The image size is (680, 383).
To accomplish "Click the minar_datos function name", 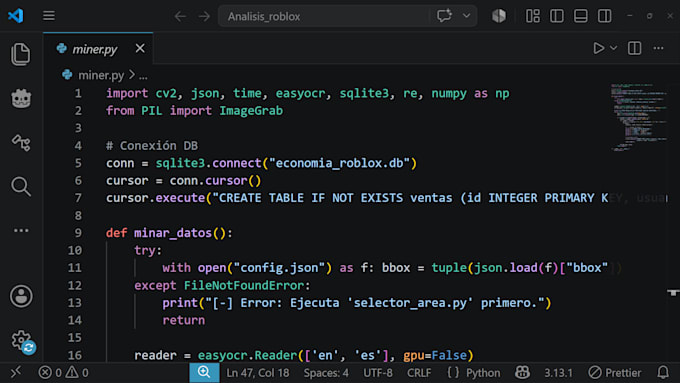I will (173, 233).
